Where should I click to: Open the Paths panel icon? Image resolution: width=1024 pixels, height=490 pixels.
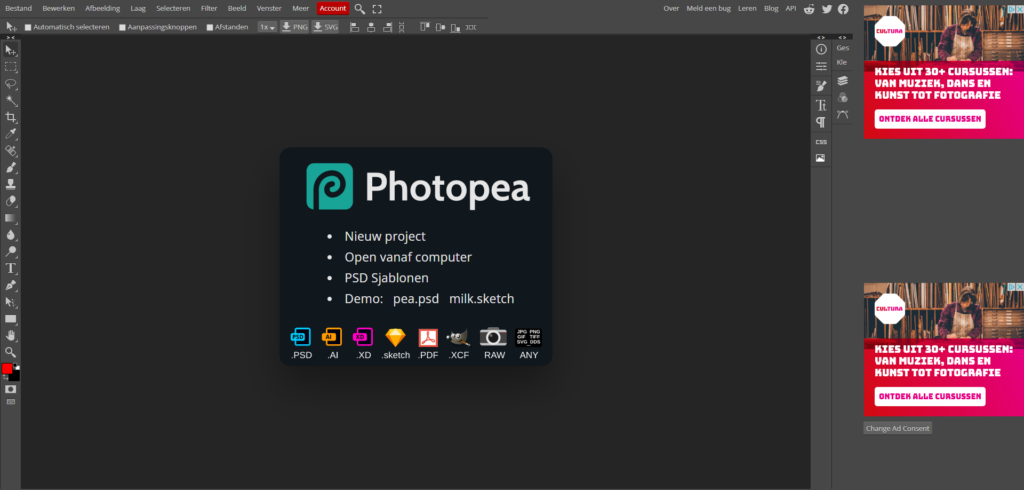click(x=842, y=114)
